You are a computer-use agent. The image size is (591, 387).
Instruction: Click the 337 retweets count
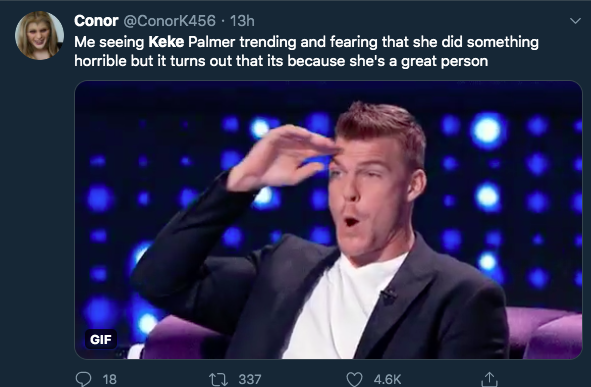250,379
